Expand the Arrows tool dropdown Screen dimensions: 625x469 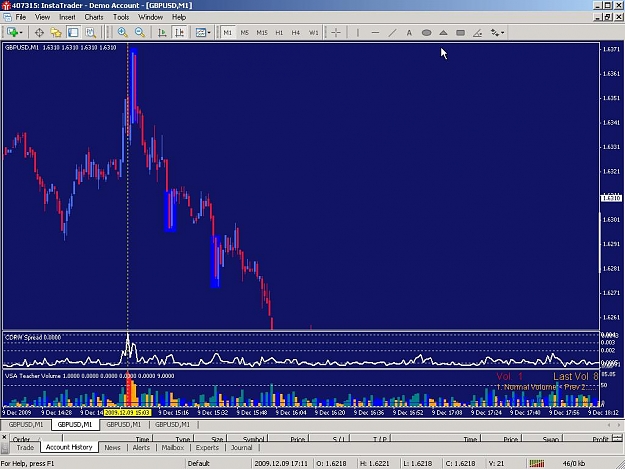(x=503, y=33)
